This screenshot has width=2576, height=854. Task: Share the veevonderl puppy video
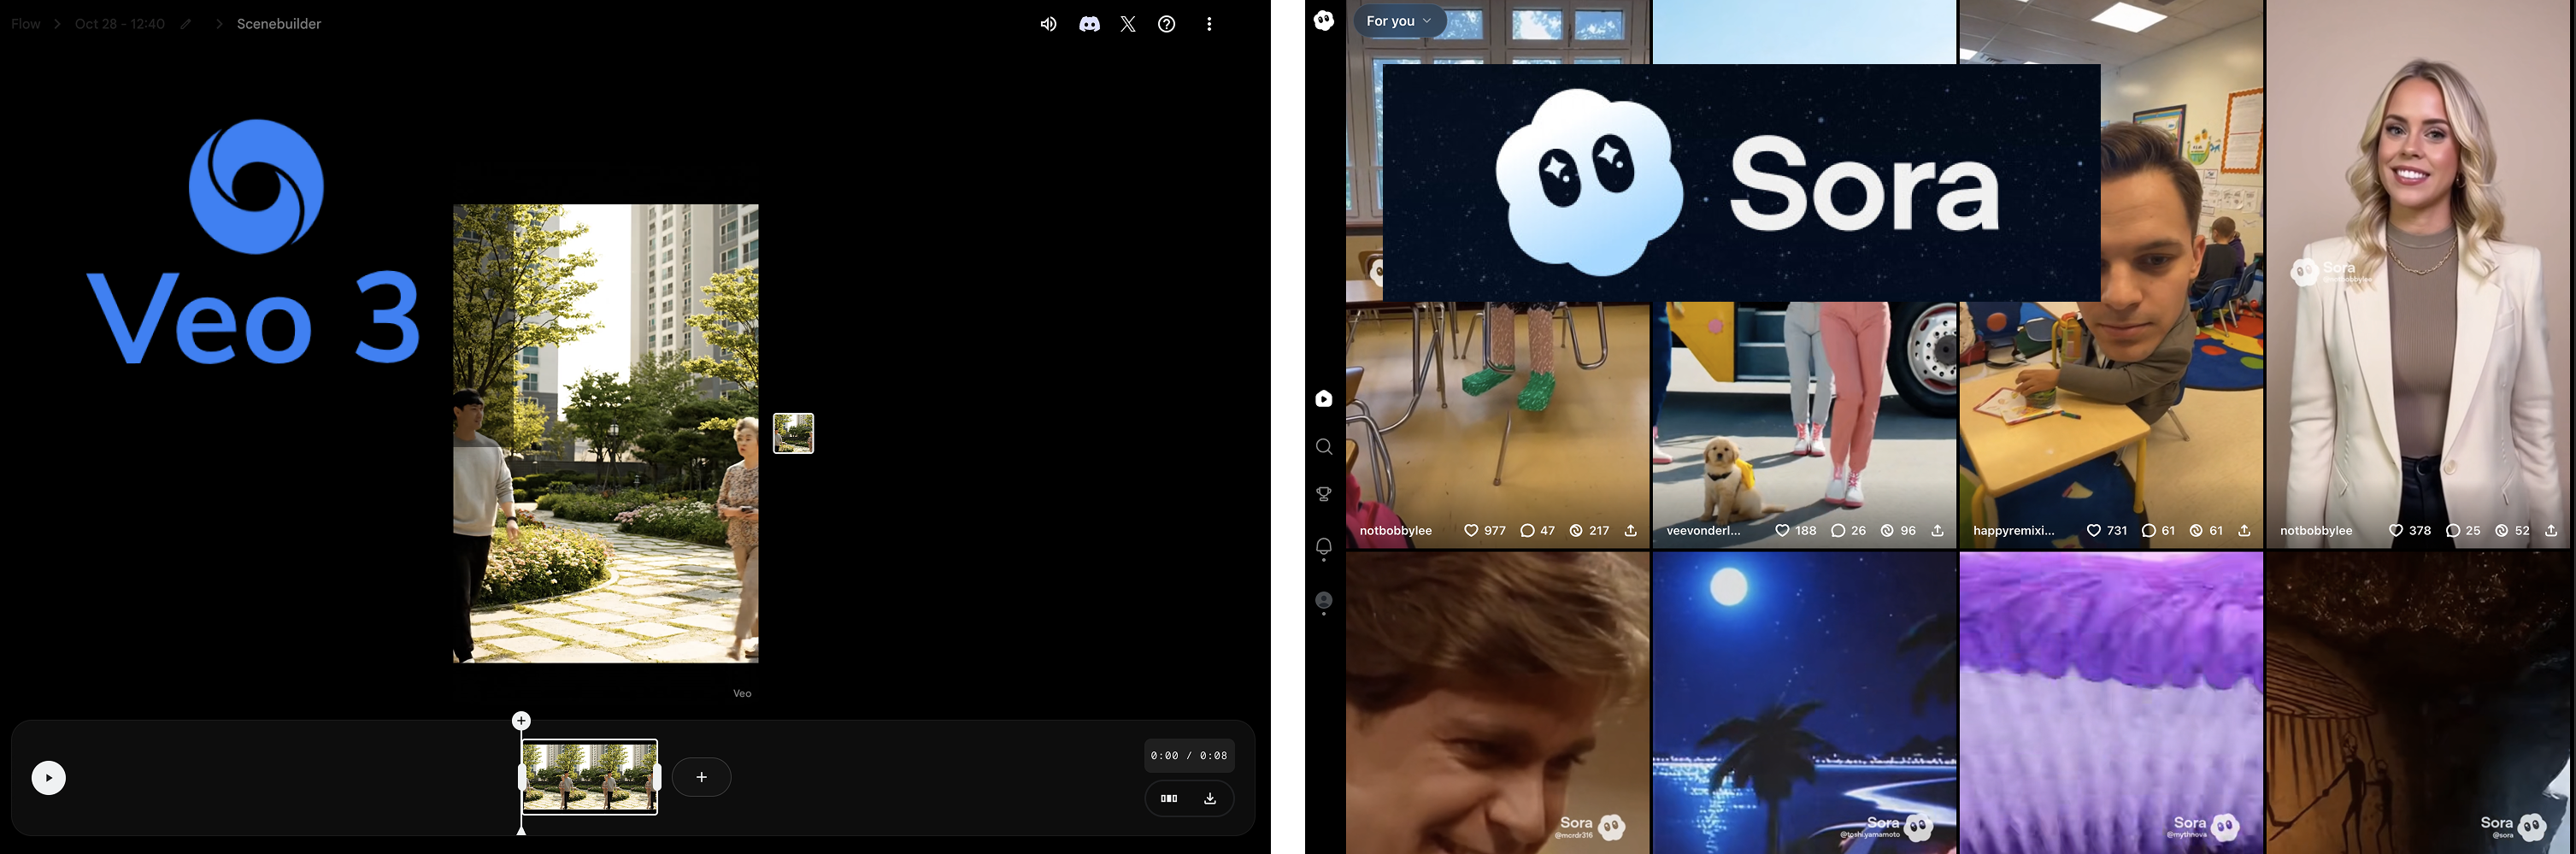click(x=1938, y=531)
